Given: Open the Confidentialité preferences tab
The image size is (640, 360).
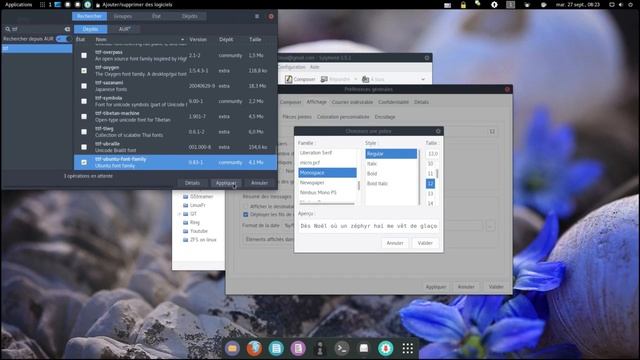Looking at the screenshot, I should pos(393,102).
